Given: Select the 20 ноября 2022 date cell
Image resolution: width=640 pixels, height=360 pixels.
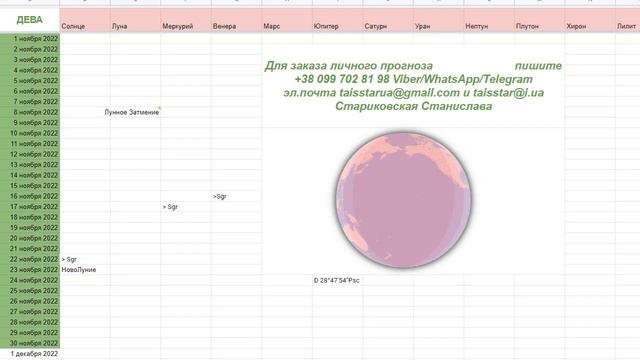Looking at the screenshot, I should (x=30, y=238).
